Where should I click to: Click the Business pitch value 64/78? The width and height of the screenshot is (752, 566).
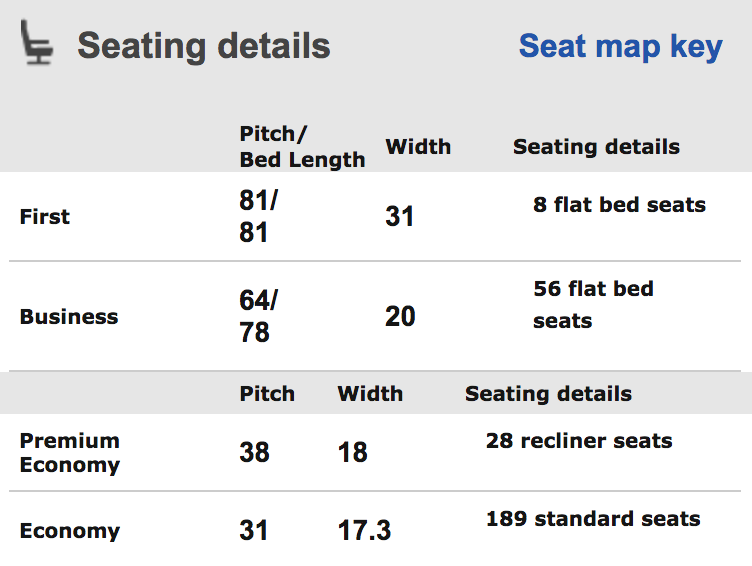(x=258, y=316)
